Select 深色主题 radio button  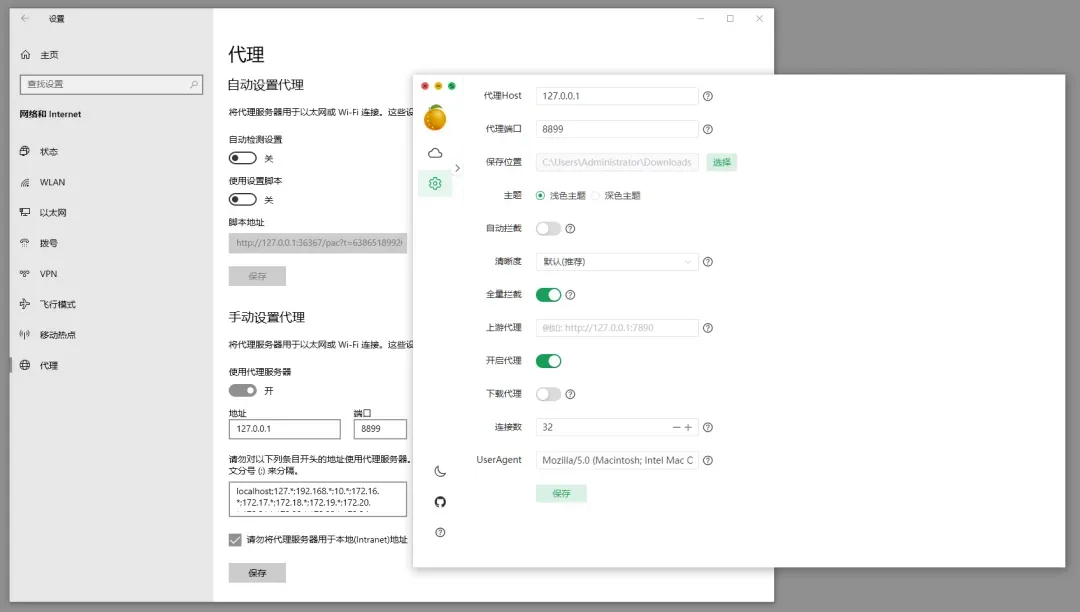tap(596, 196)
